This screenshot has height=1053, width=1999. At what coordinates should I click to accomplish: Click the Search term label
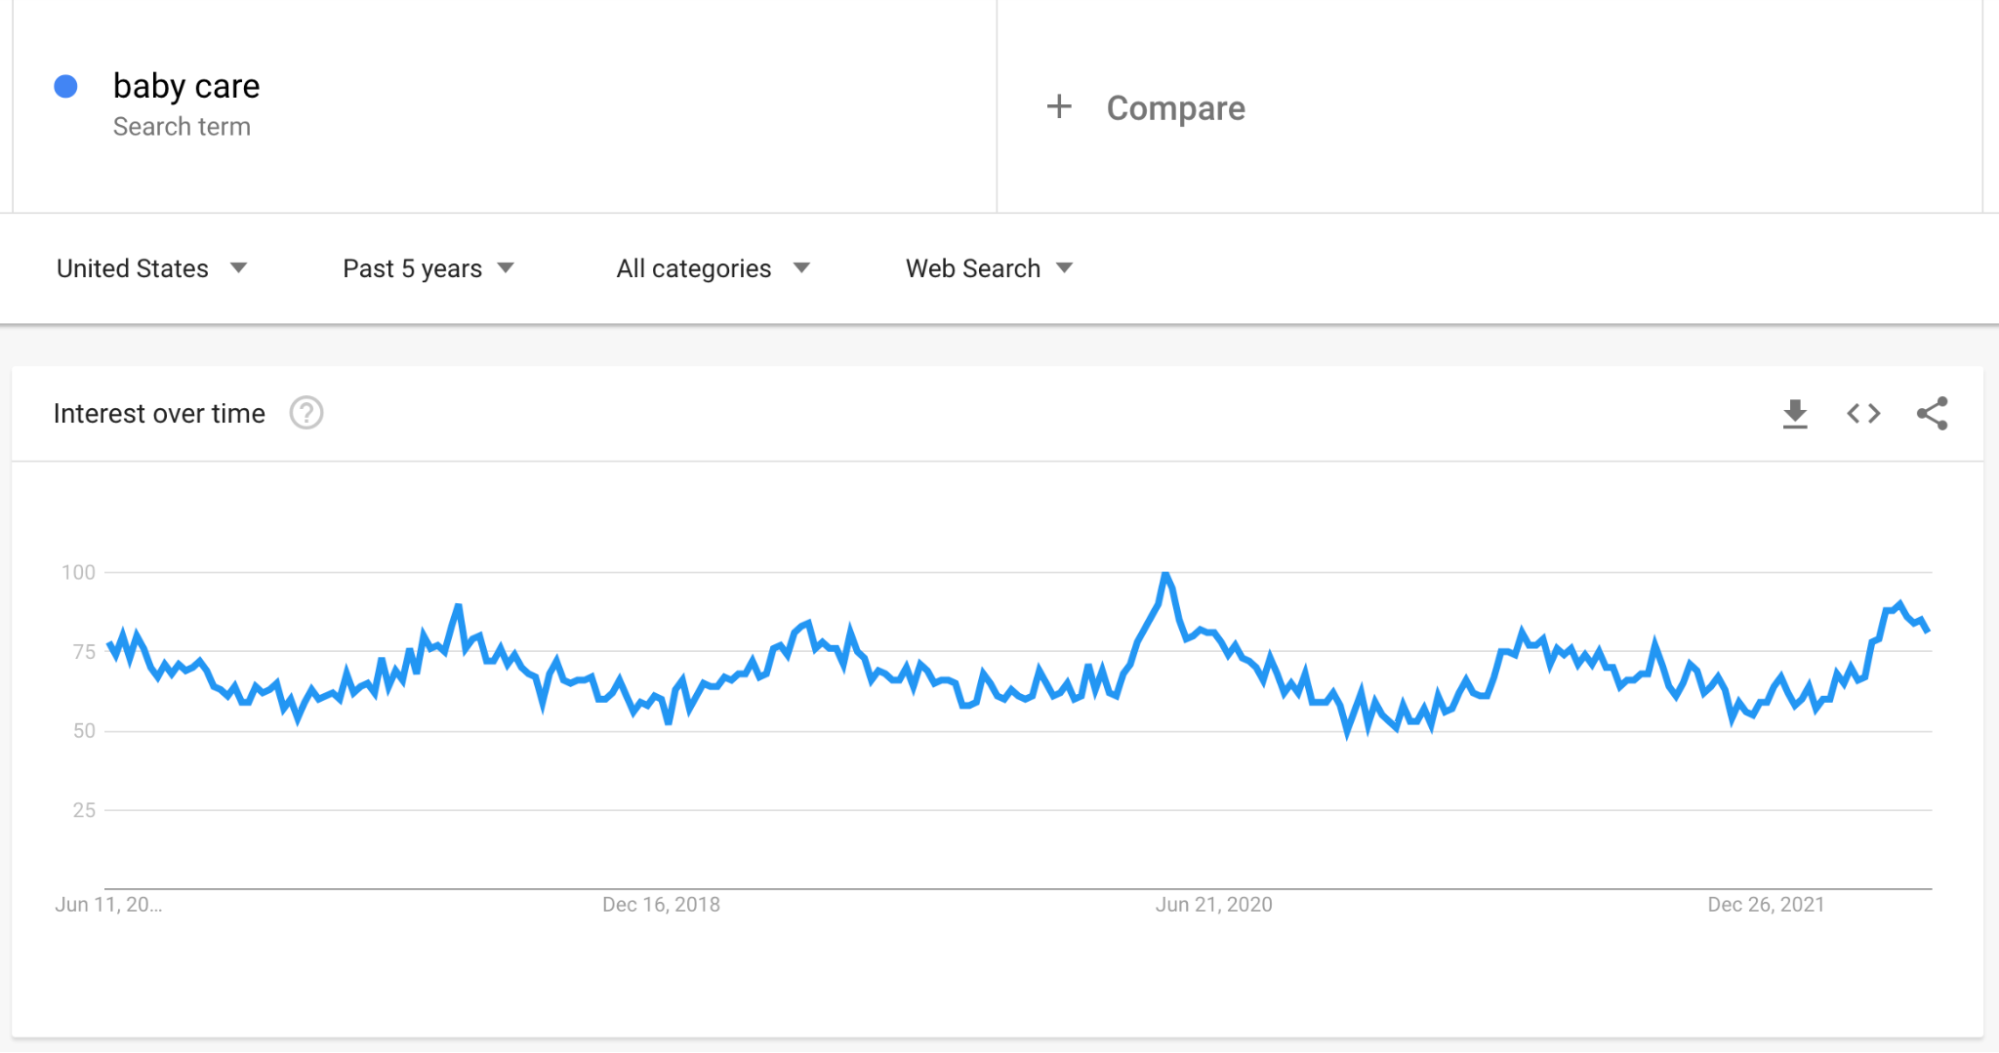(182, 127)
